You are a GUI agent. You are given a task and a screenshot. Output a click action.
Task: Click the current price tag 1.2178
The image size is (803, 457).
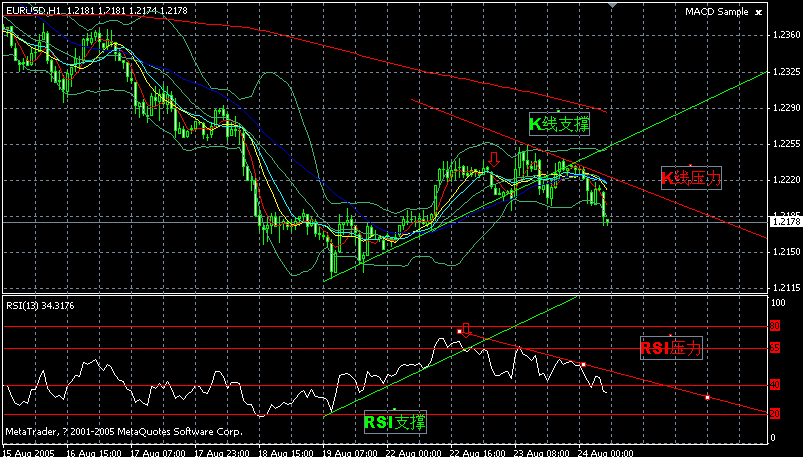tap(786, 222)
